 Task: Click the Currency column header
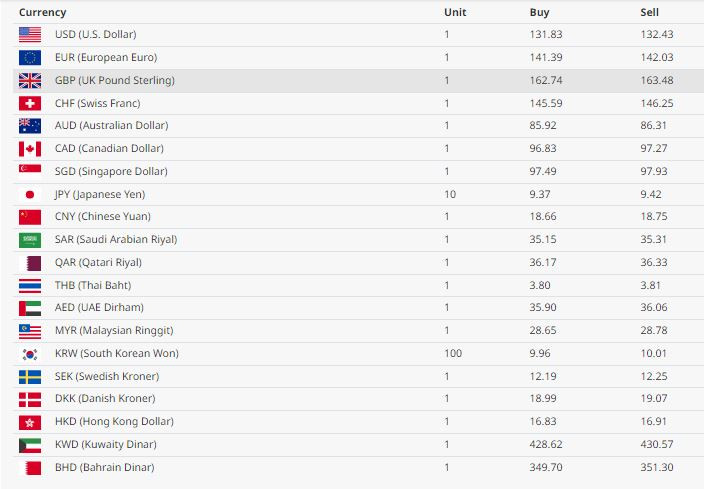point(43,12)
